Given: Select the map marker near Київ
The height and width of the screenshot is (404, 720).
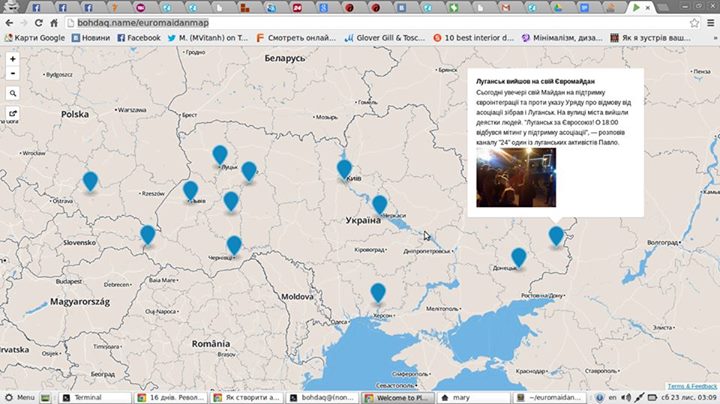Looking at the screenshot, I should [x=344, y=167].
